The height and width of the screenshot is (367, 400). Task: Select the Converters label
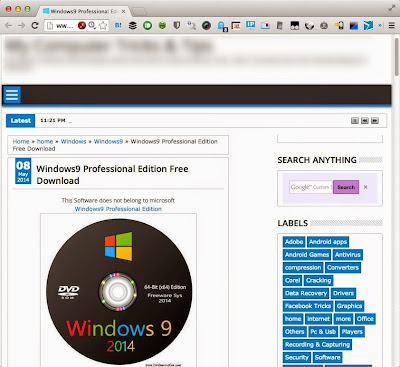[x=343, y=268]
